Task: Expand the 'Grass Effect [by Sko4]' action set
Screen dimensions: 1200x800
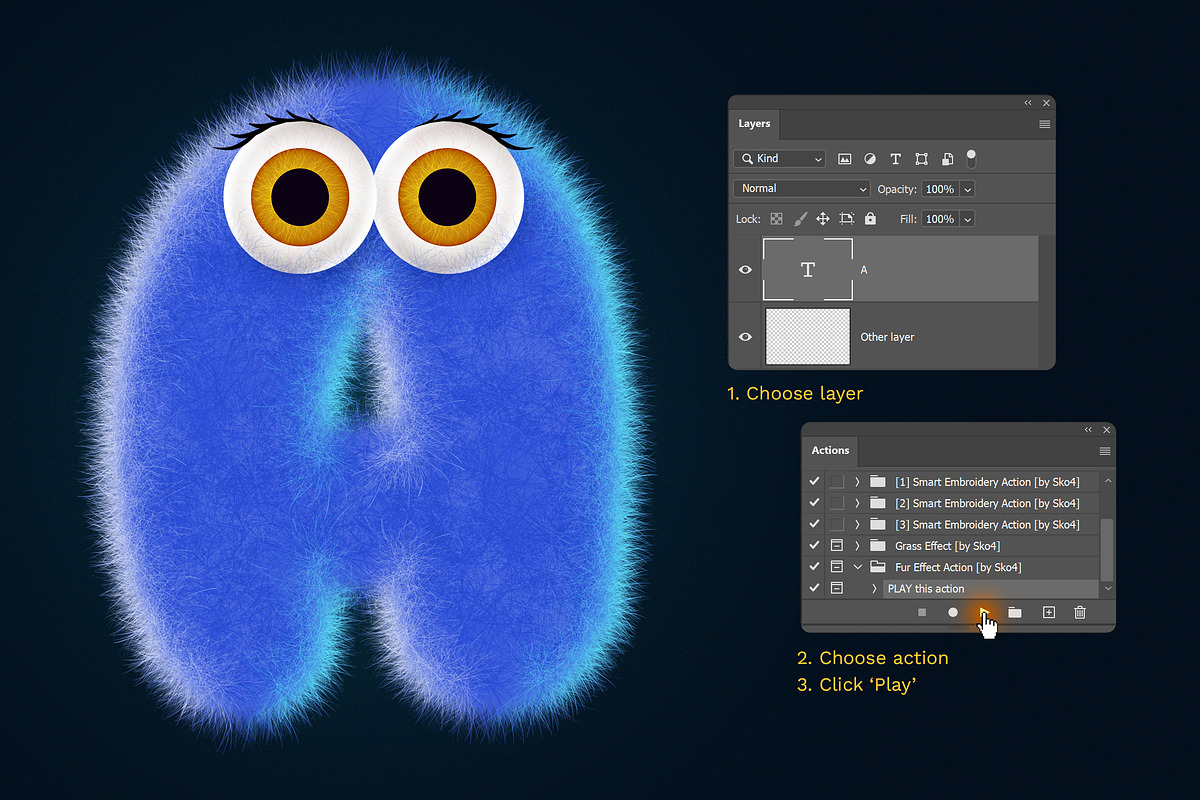Action: [x=857, y=545]
